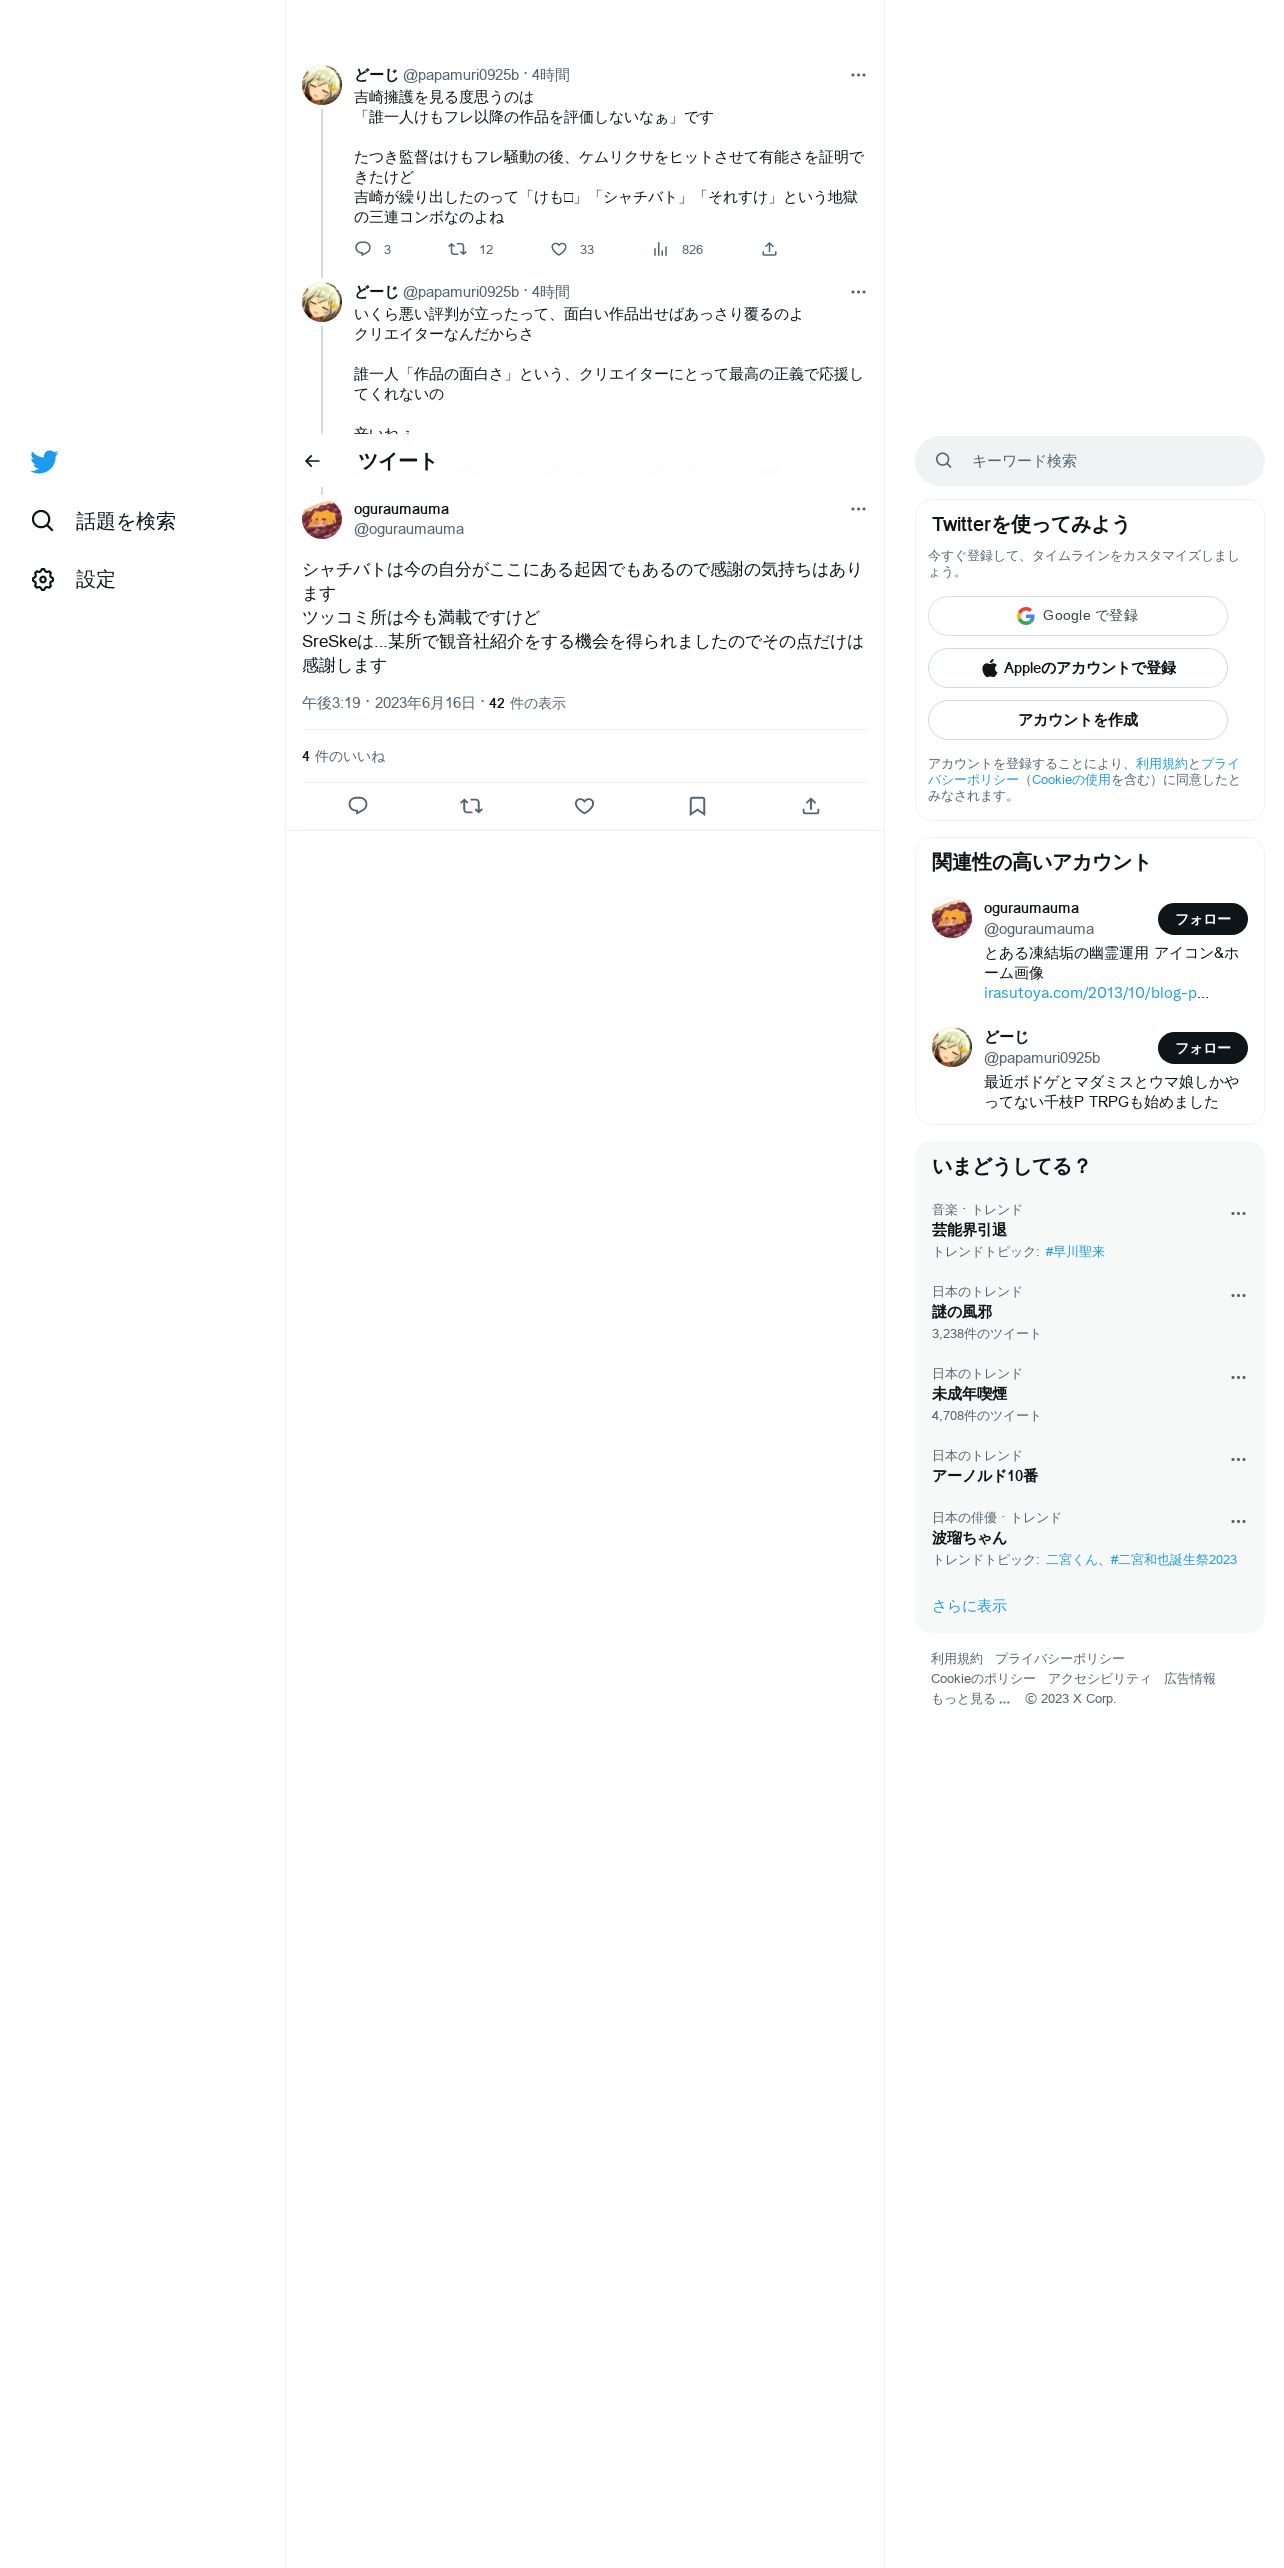
Task: Click the #早川聖来 hashtag link
Action: point(1075,1252)
